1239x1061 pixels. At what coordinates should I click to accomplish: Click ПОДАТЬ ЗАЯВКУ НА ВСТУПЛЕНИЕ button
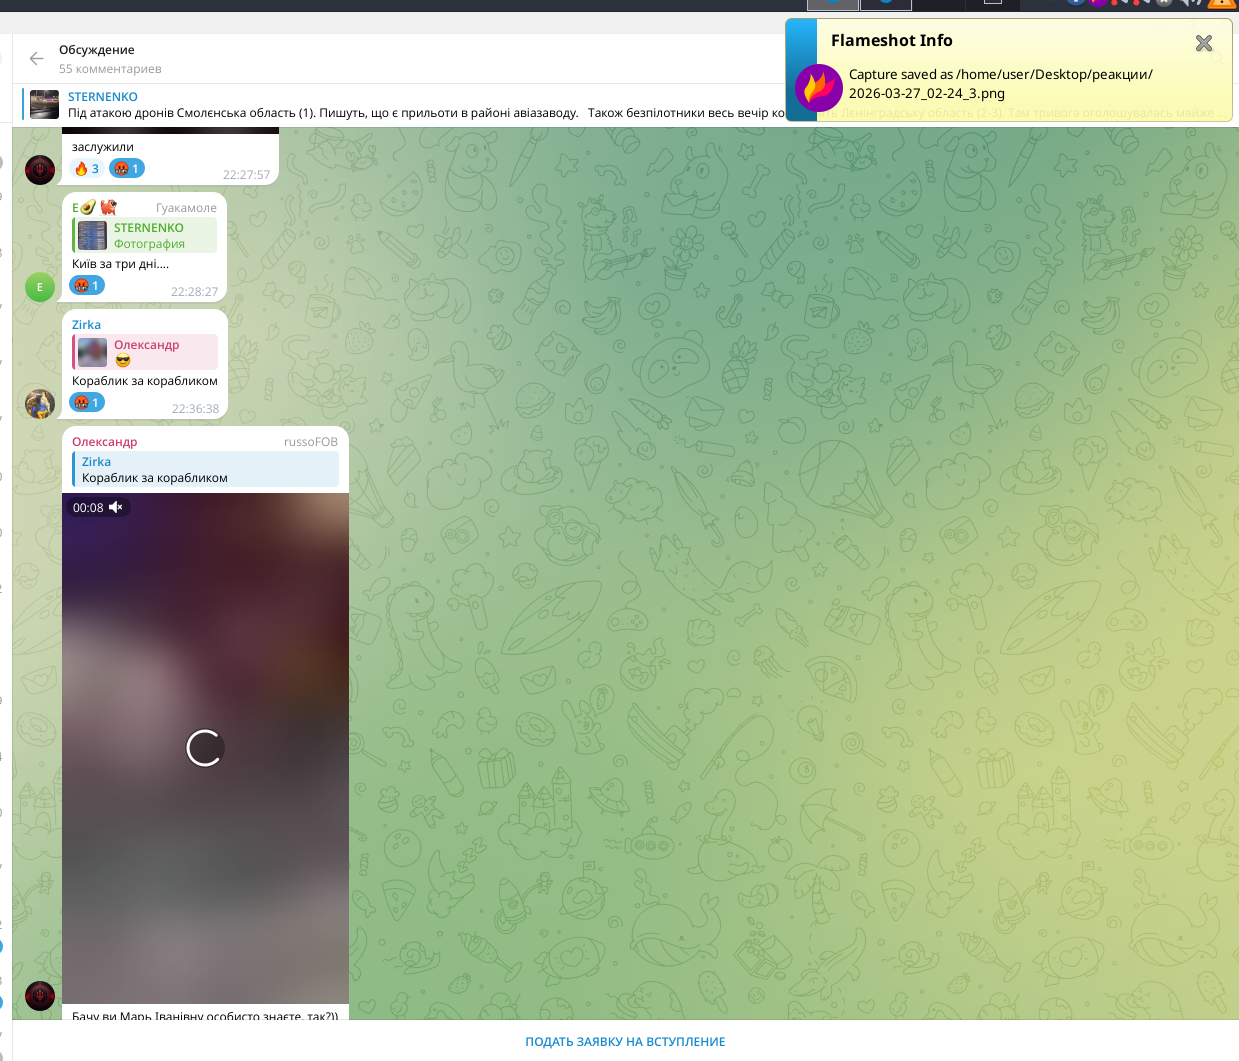coord(625,1042)
